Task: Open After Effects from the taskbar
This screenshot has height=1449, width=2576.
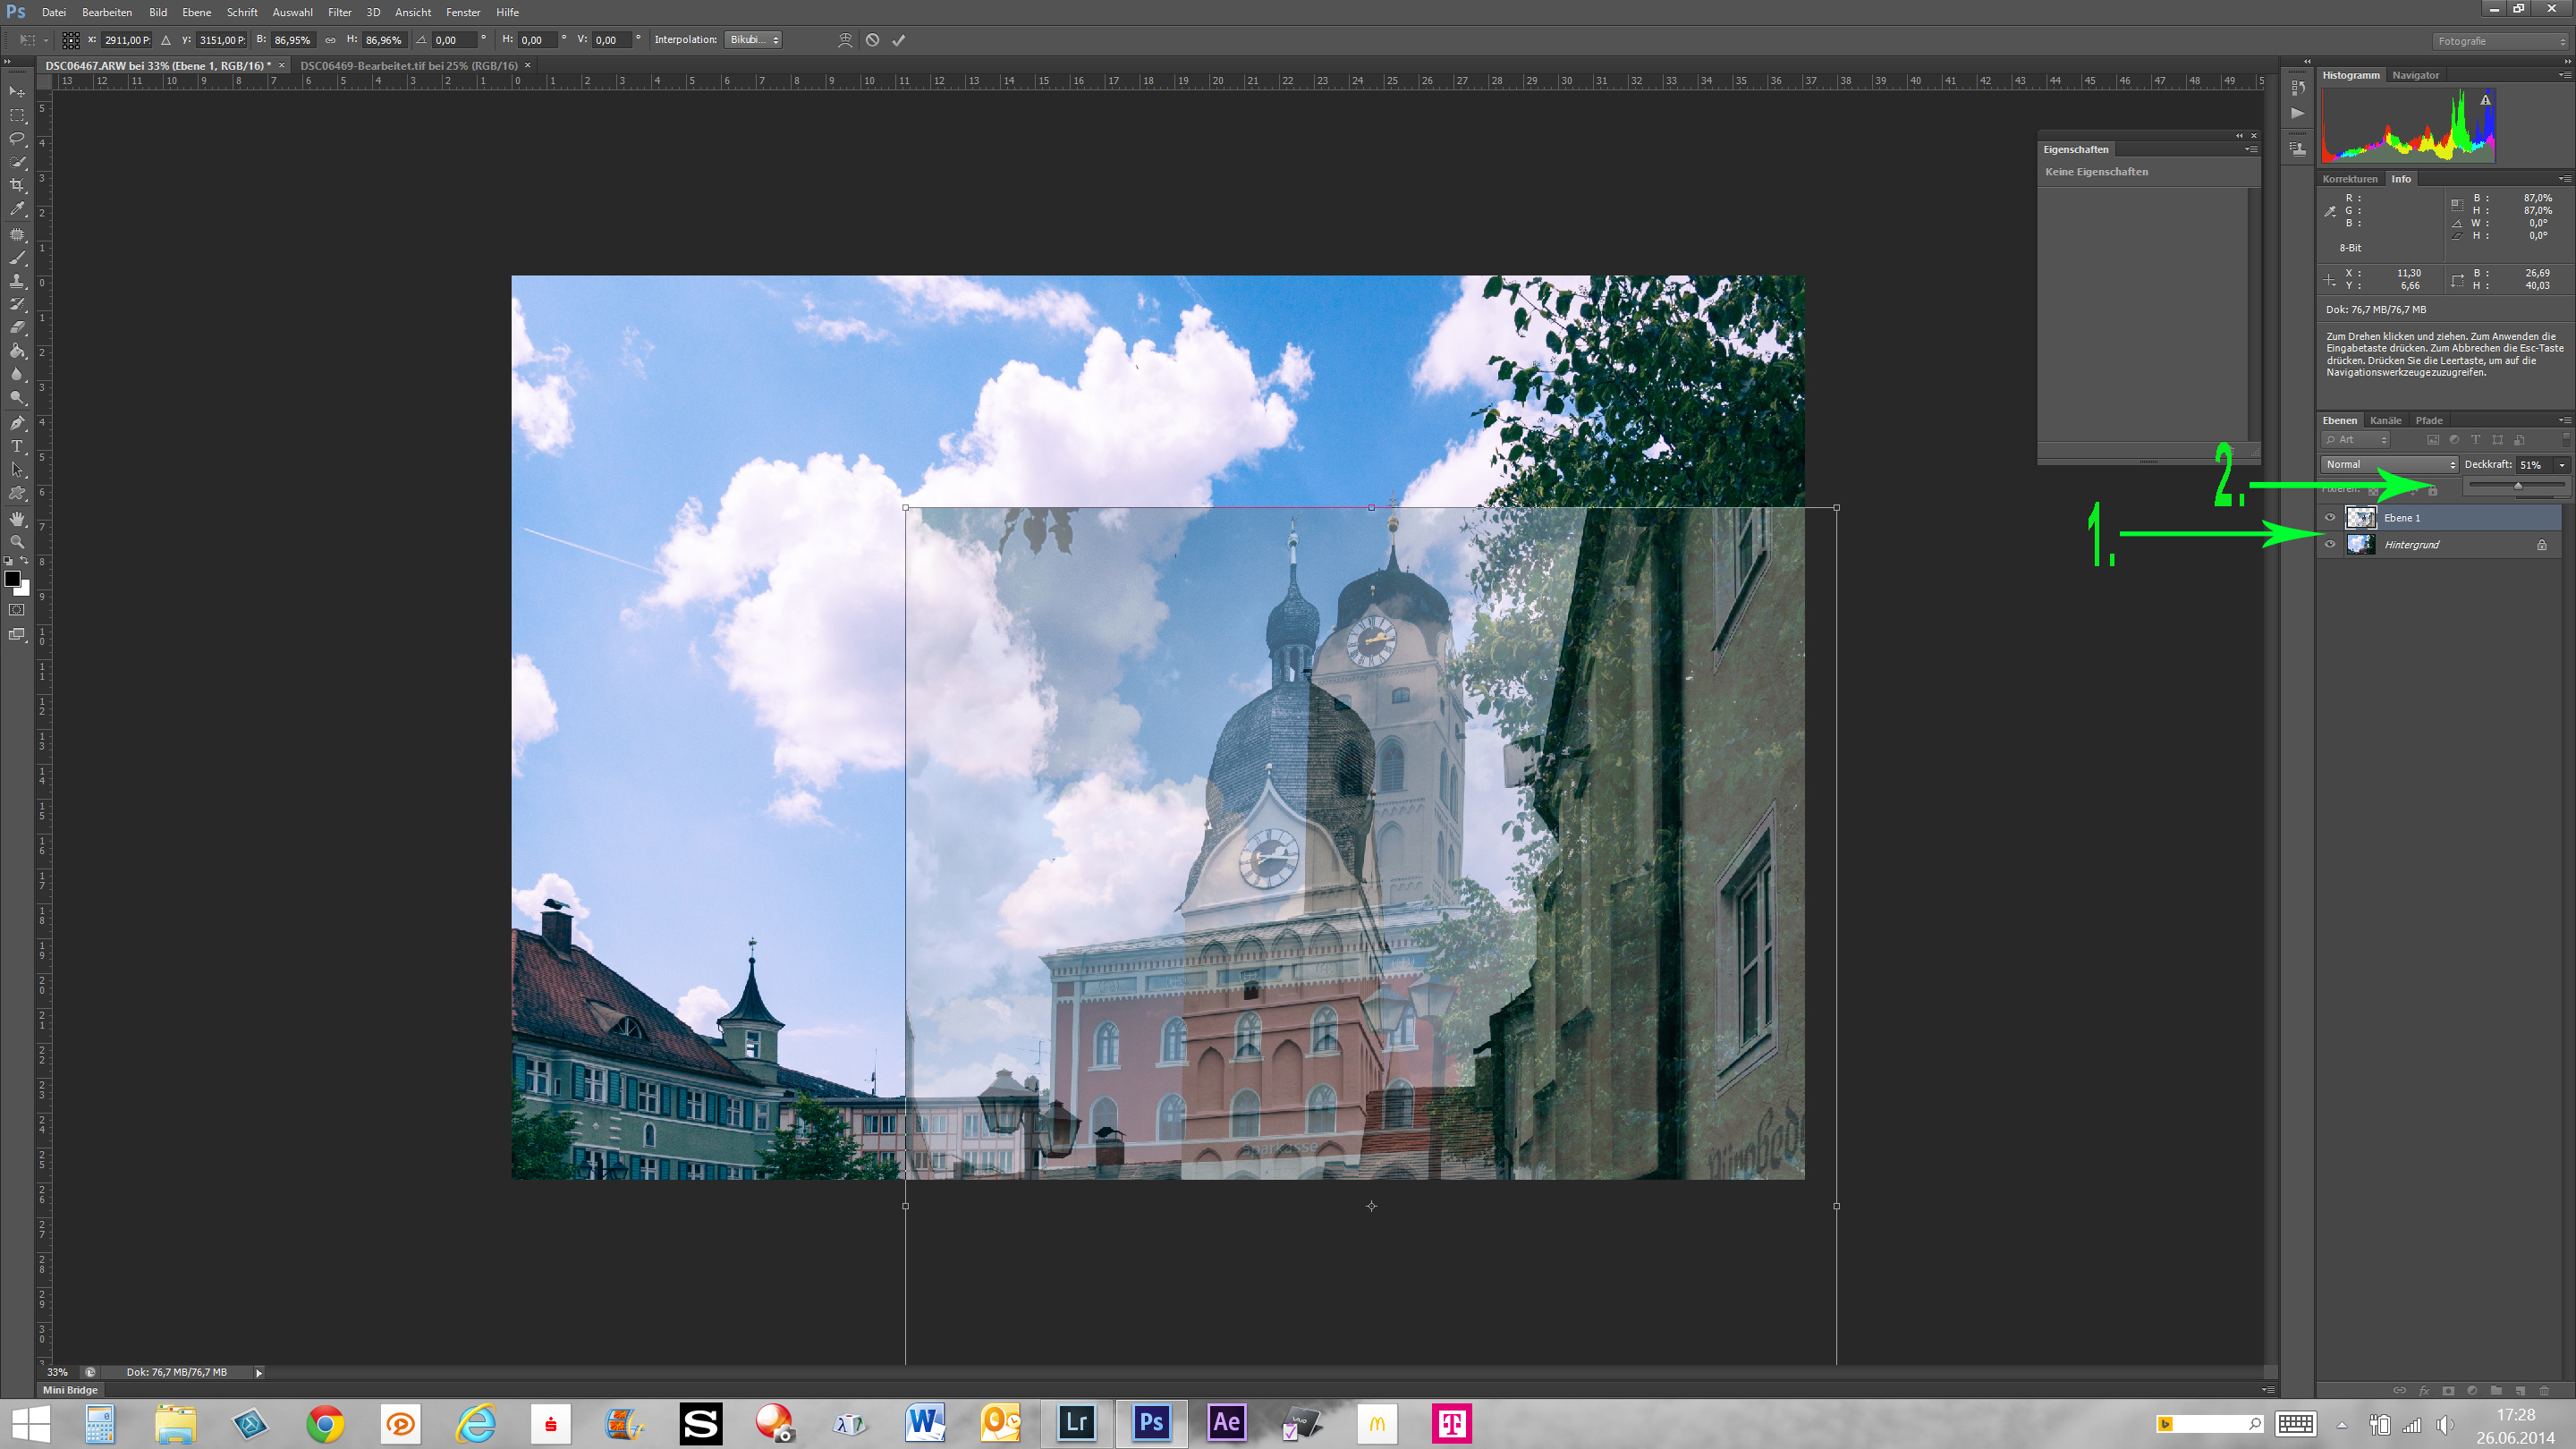Action: (x=1226, y=1422)
